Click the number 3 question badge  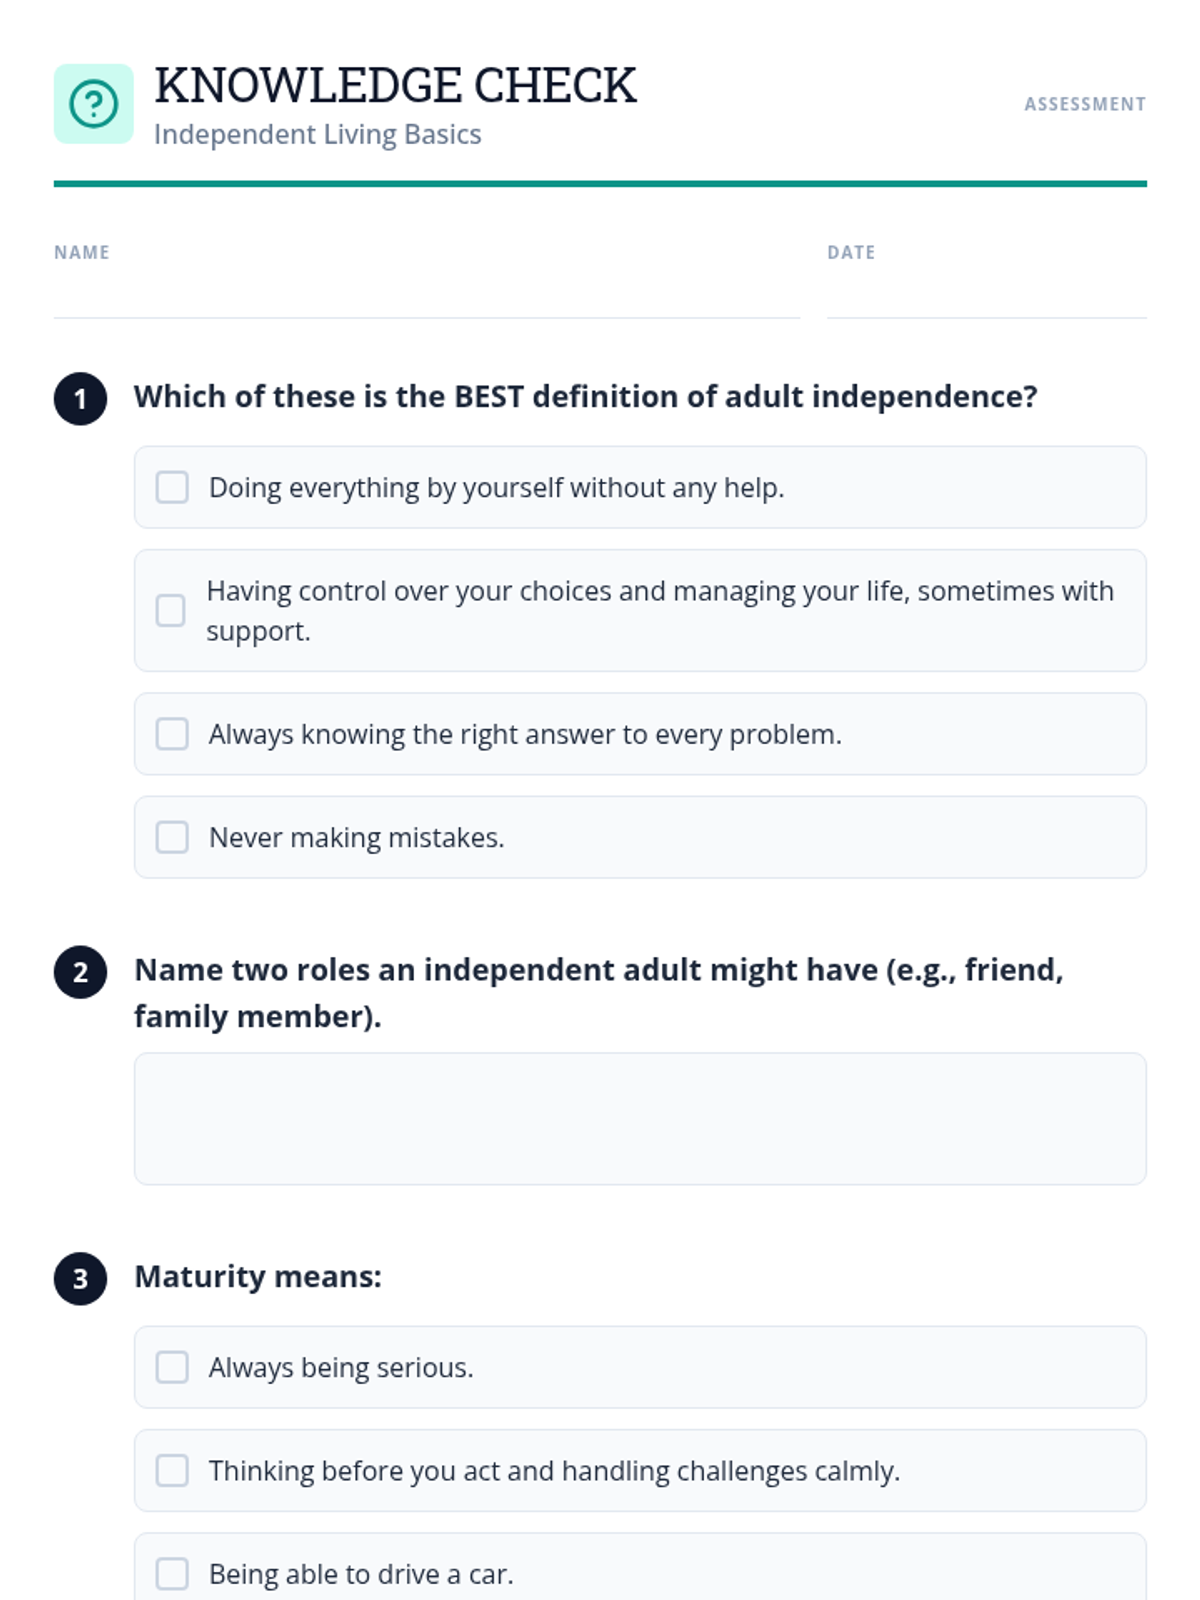80,1279
